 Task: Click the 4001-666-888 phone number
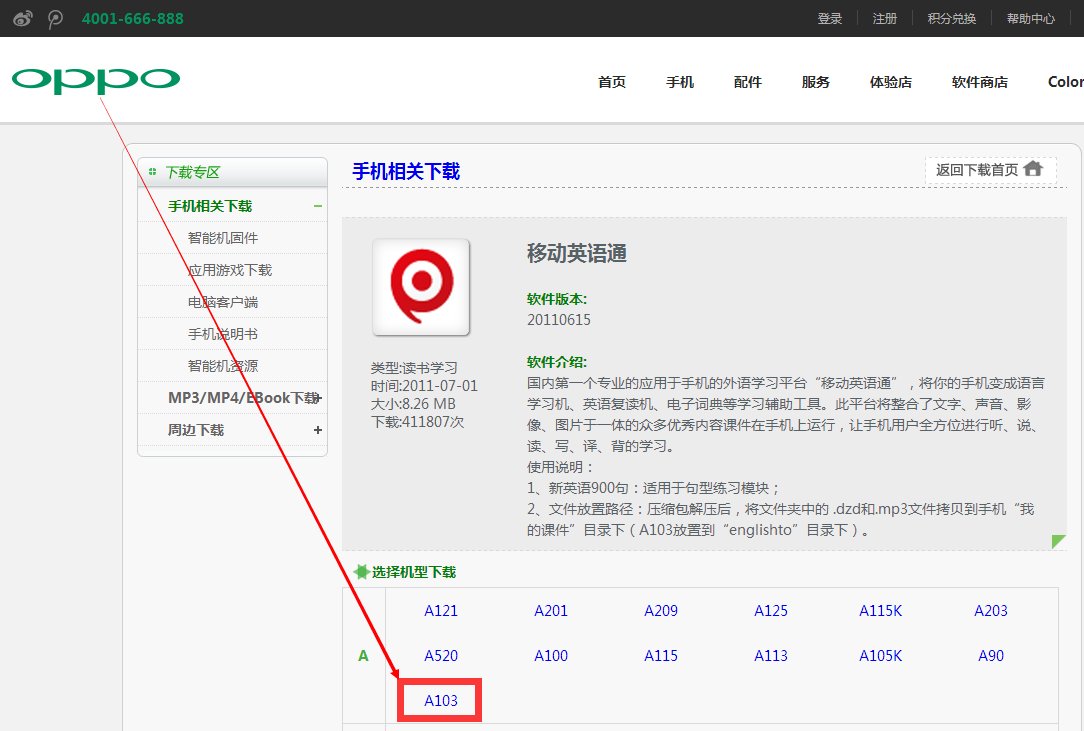pos(133,19)
